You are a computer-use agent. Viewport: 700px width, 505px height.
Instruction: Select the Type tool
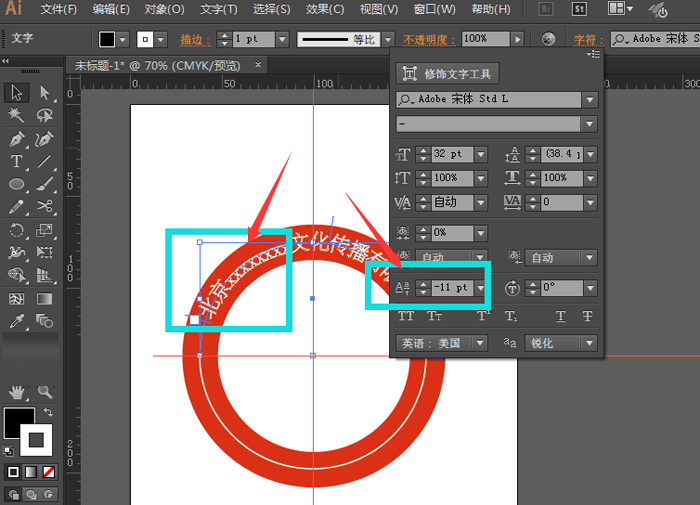click(x=17, y=162)
